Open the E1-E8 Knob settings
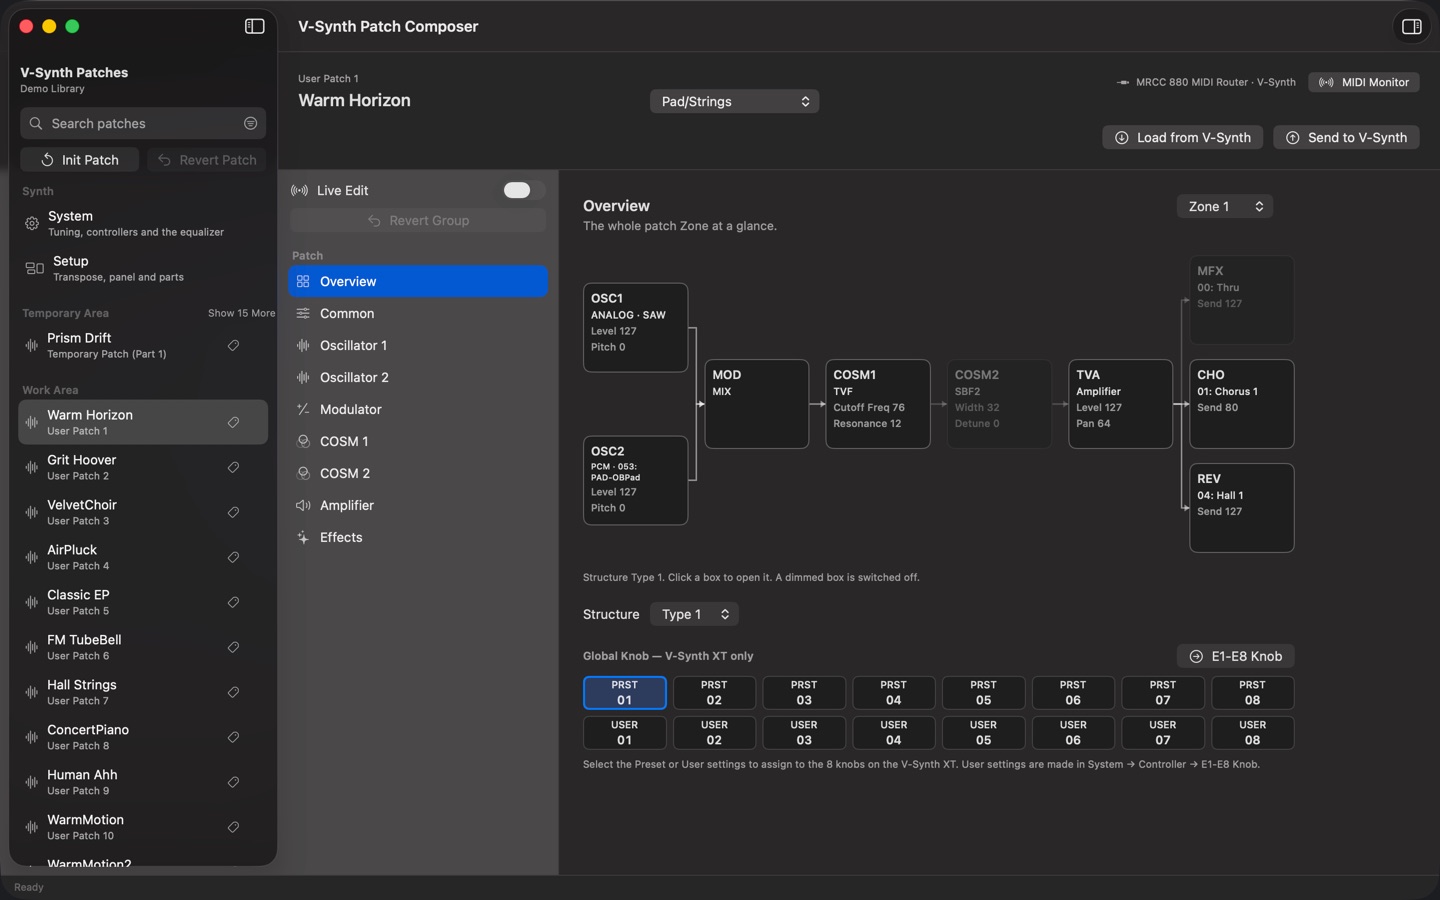 tap(1236, 656)
